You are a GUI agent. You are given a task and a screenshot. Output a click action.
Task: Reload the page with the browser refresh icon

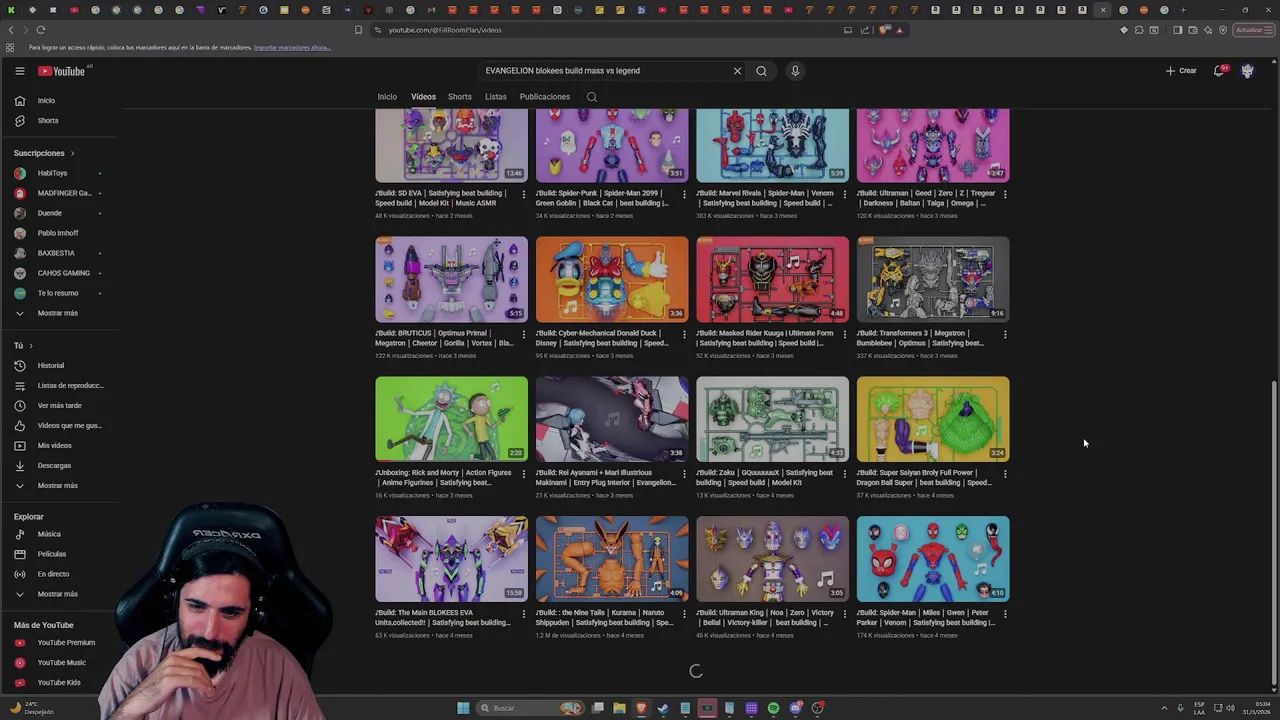point(41,30)
